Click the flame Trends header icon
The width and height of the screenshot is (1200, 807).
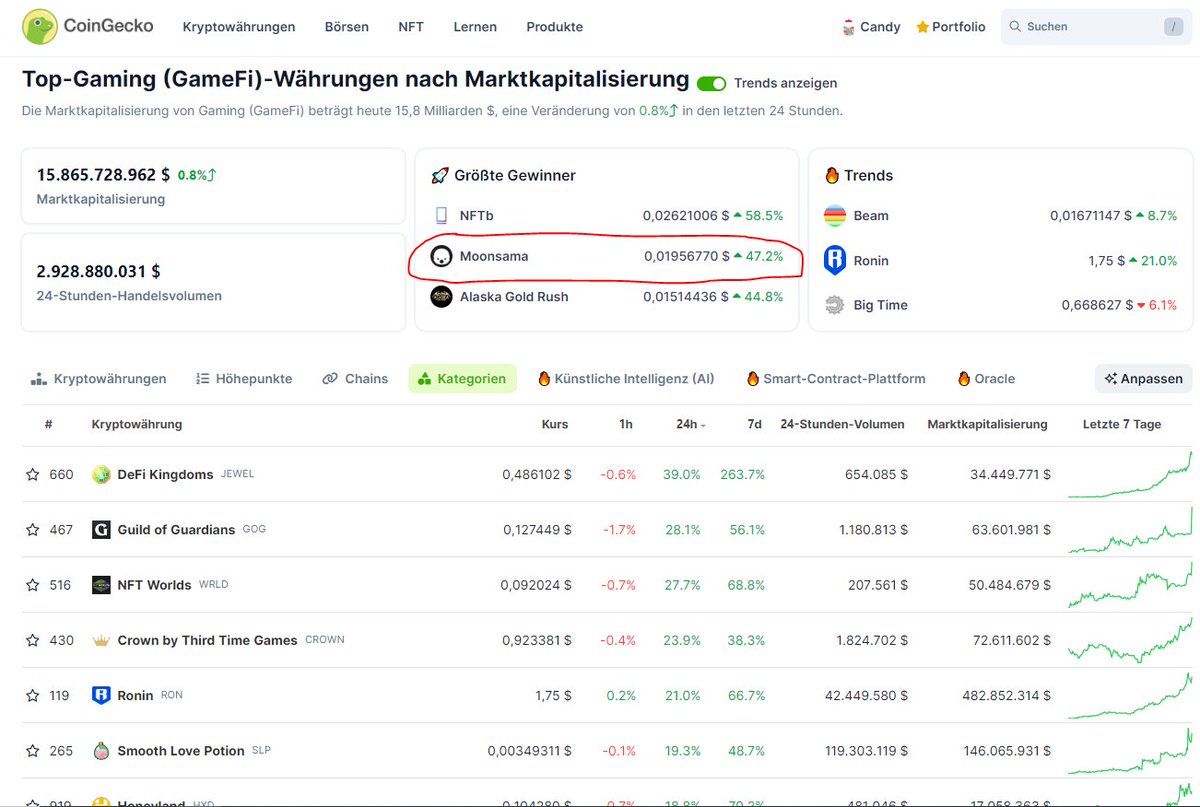click(x=831, y=175)
